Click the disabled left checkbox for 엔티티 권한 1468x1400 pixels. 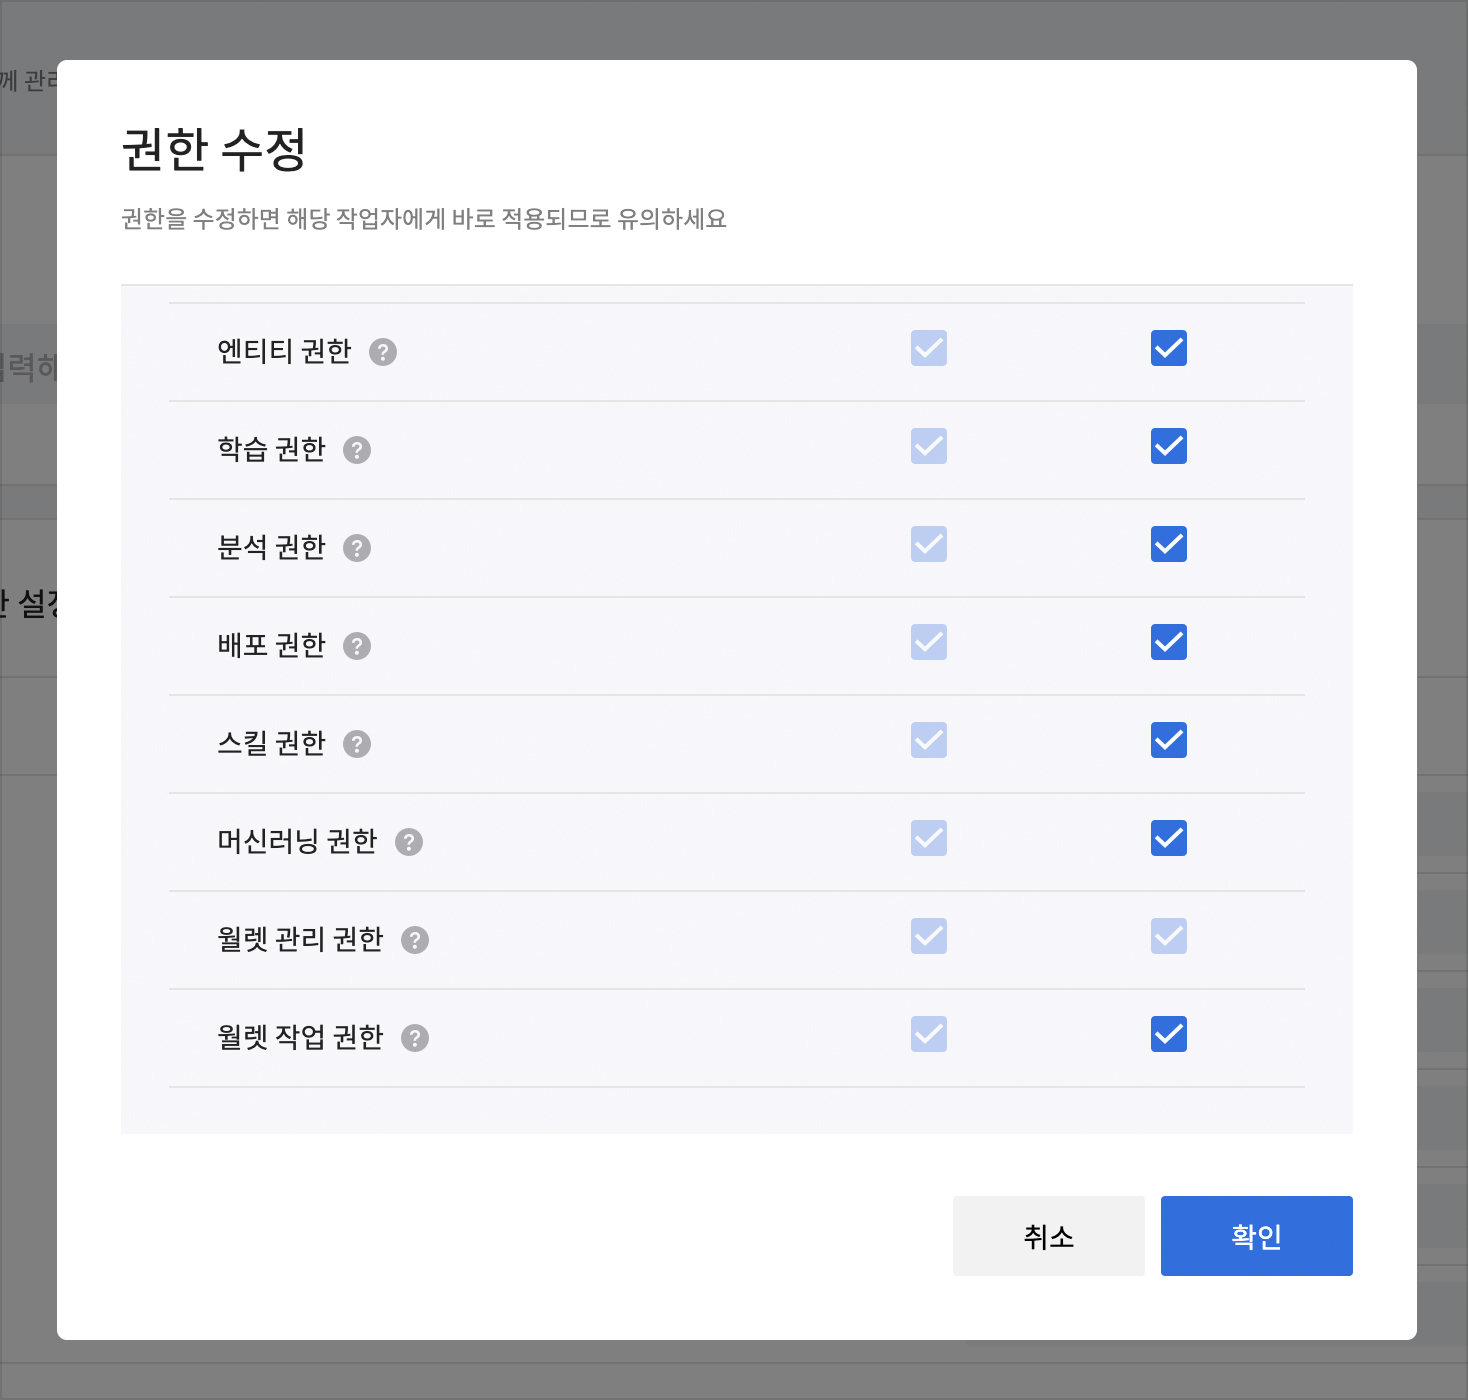click(x=928, y=348)
